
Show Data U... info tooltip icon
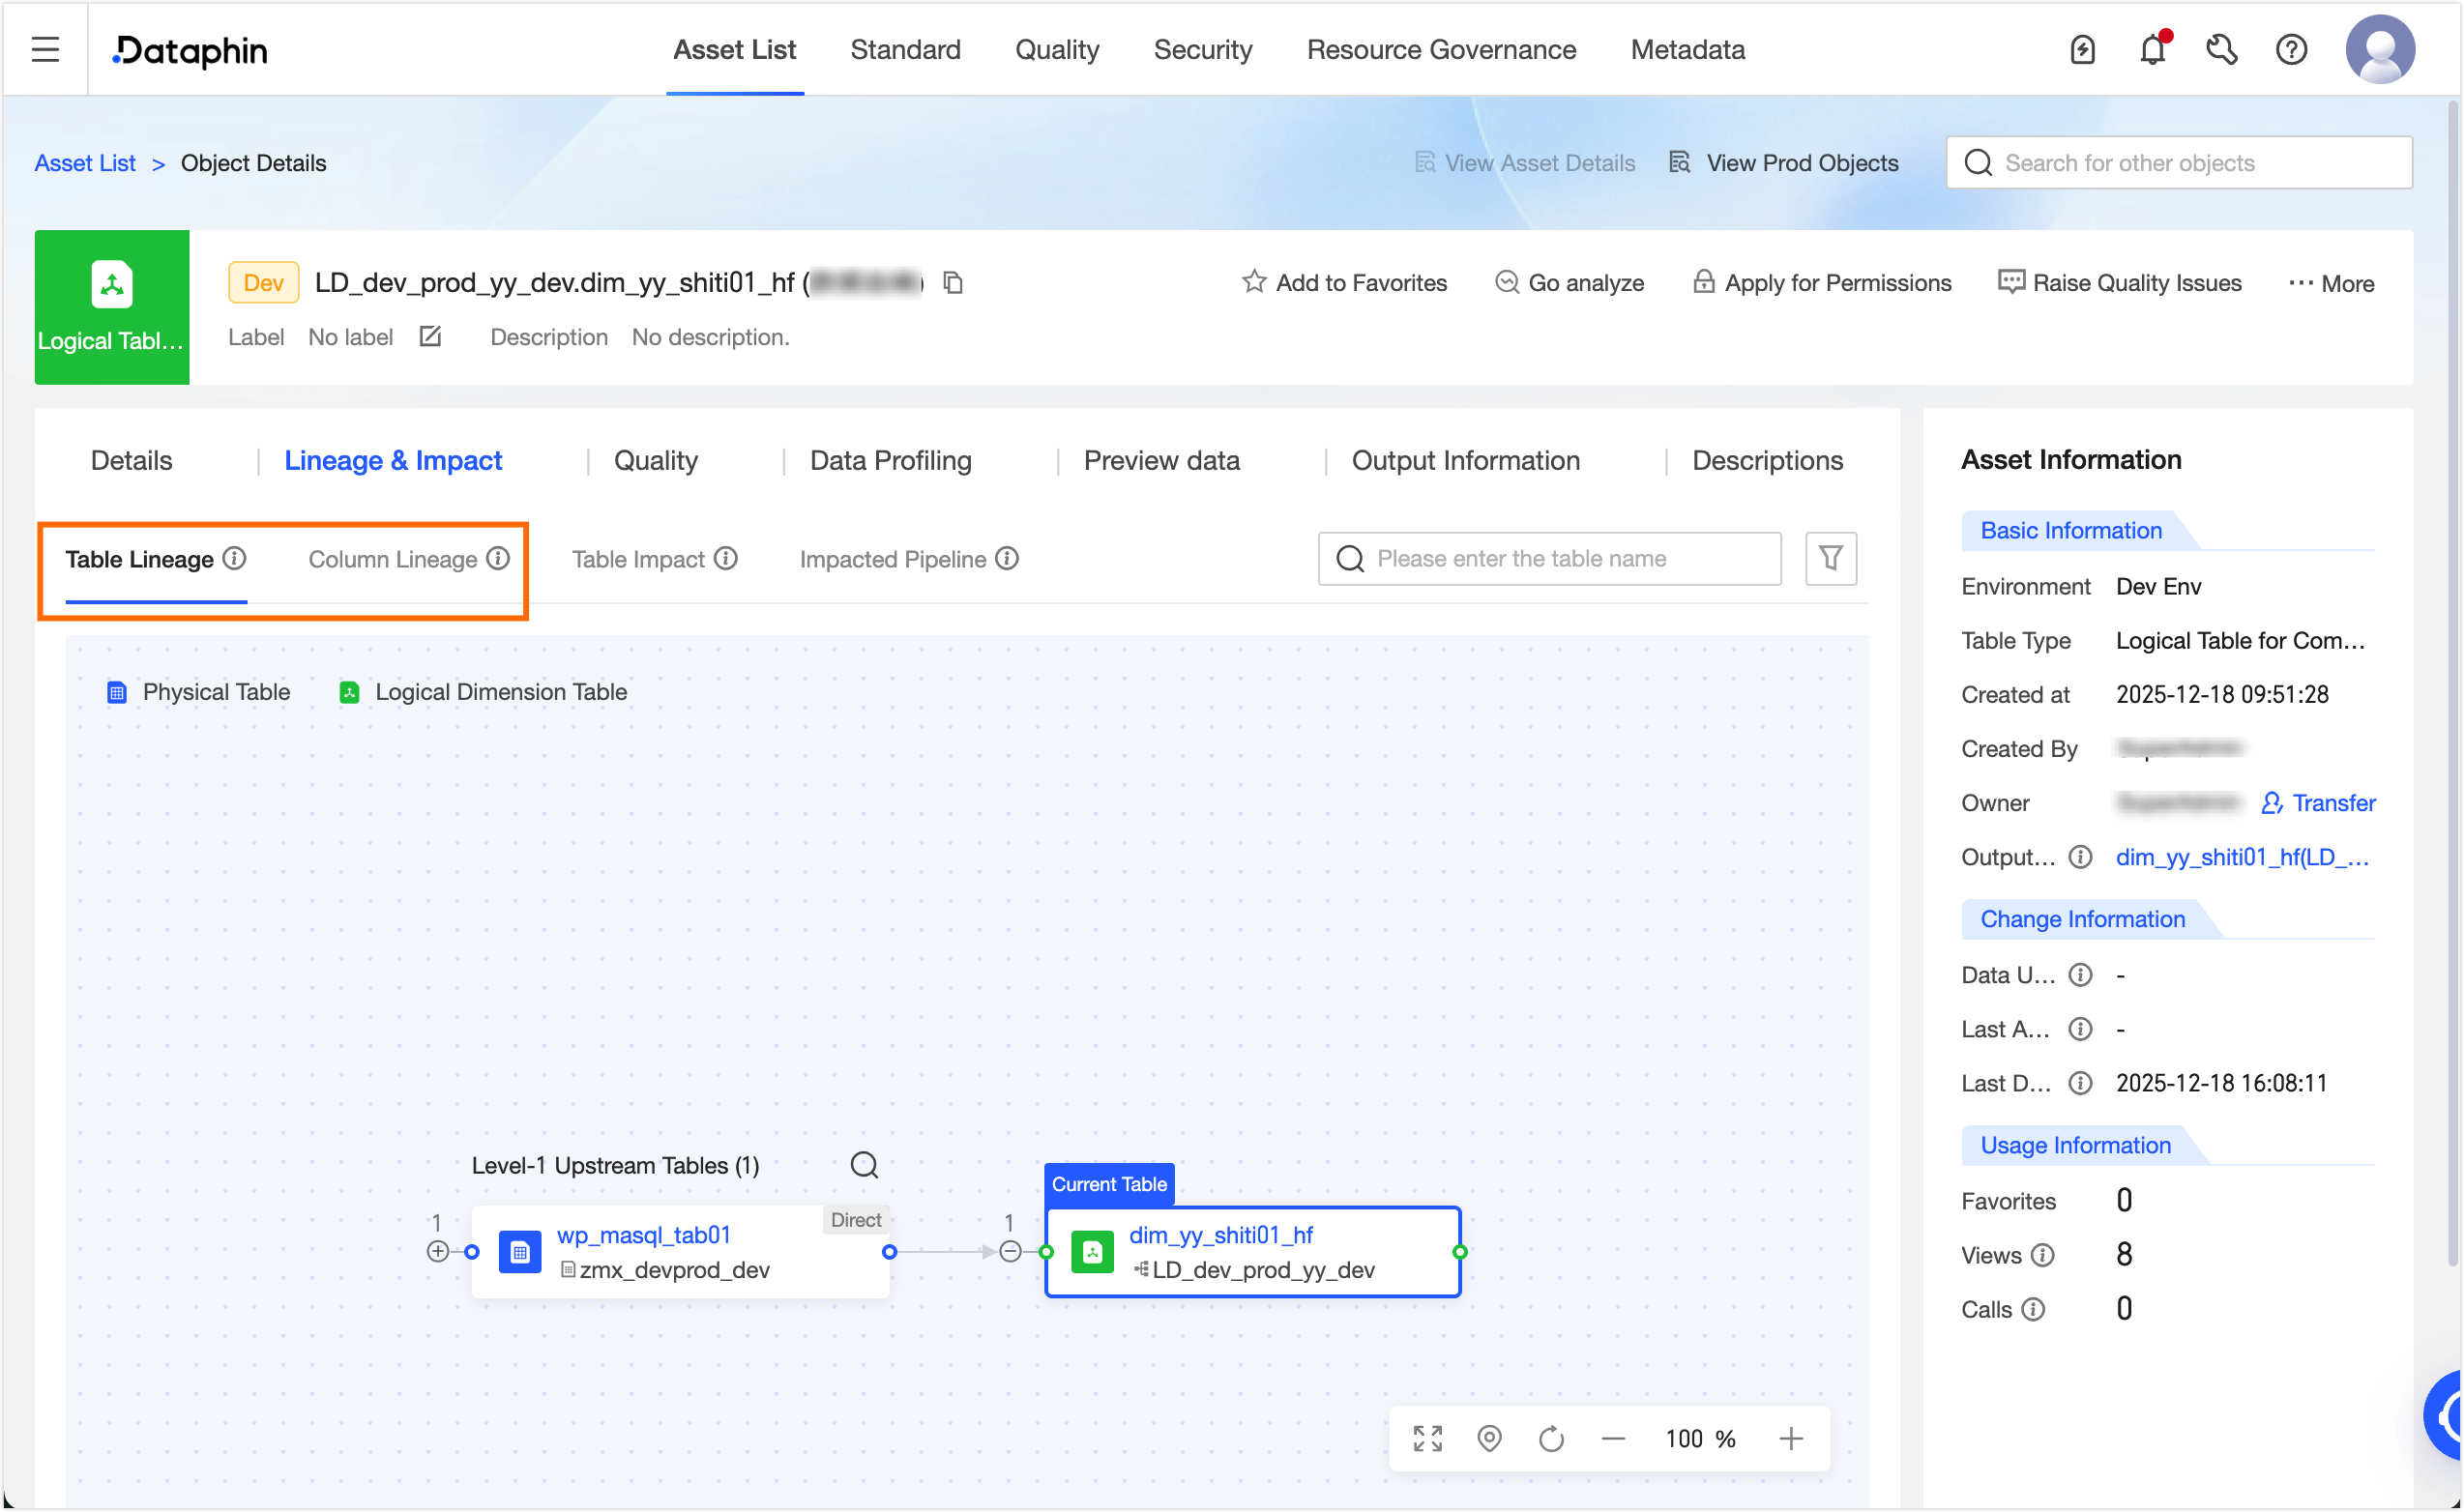[2080, 975]
